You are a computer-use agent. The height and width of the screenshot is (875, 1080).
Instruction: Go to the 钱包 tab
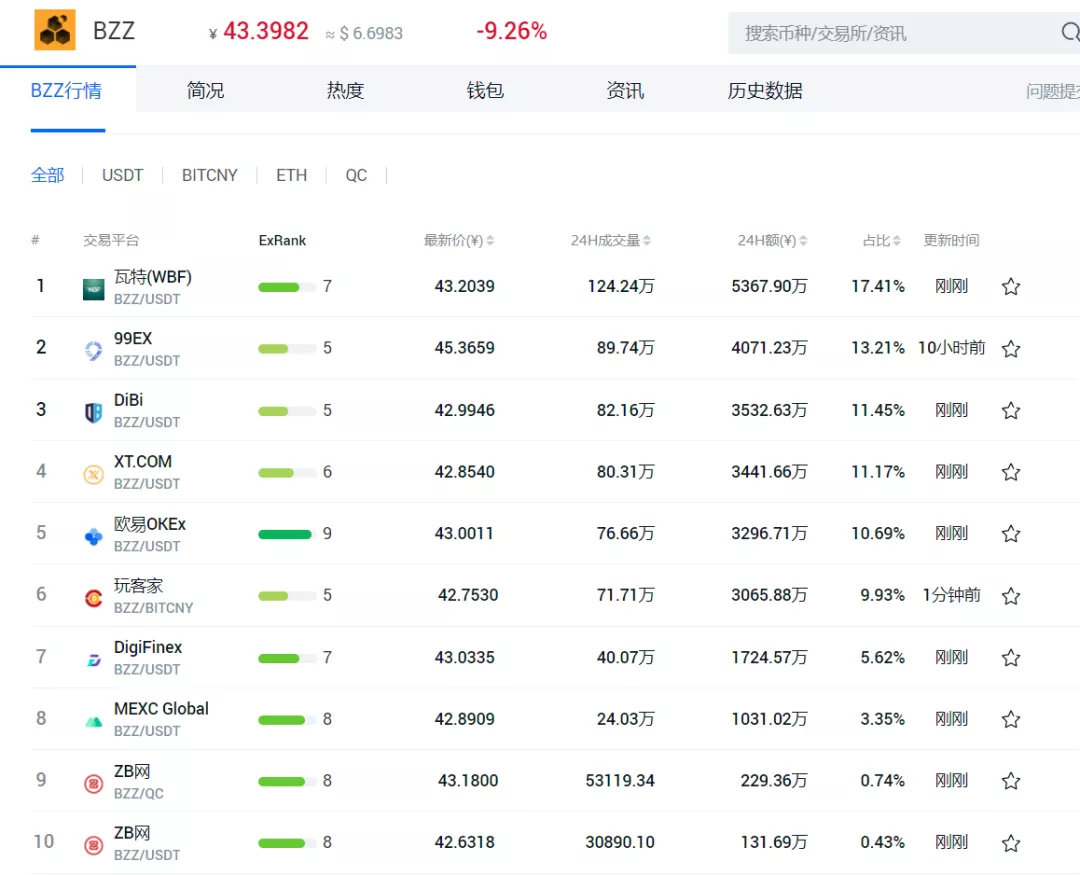tap(485, 90)
